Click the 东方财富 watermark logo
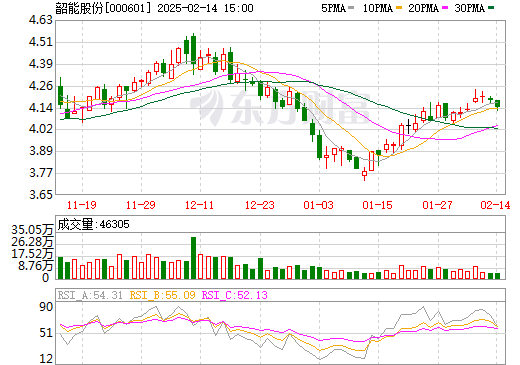The height and width of the screenshot is (365, 520). click(280, 107)
